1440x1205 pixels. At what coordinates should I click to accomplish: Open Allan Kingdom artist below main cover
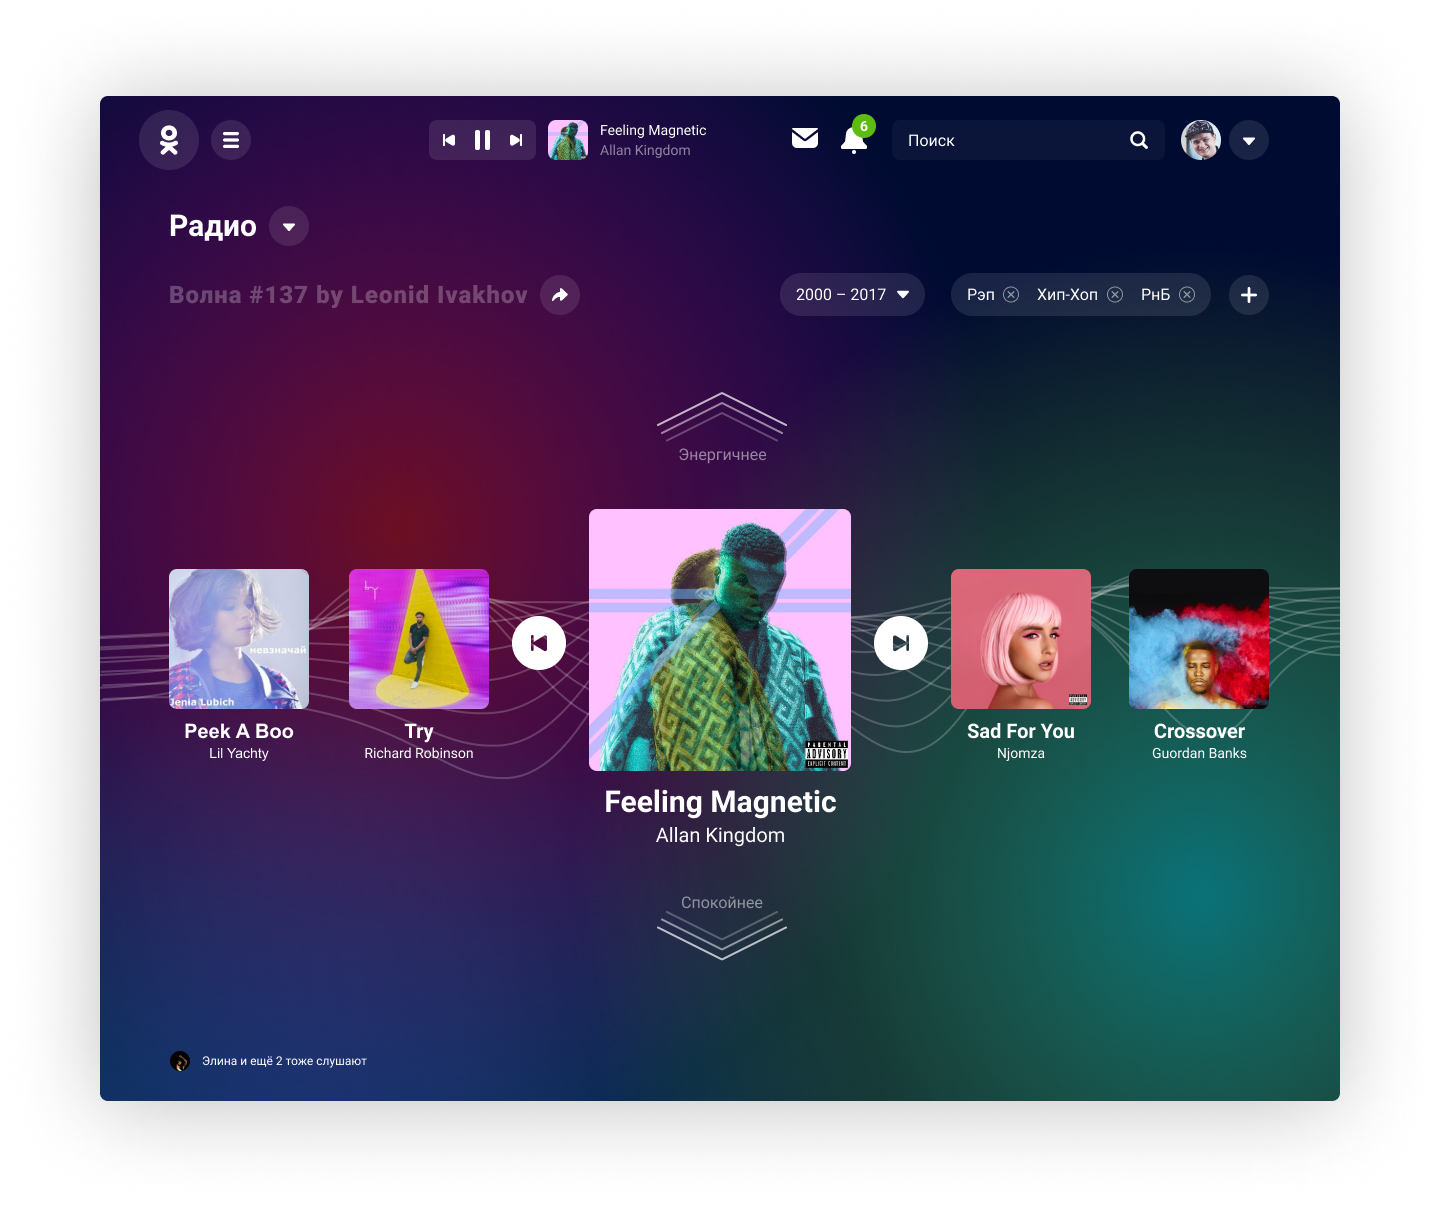(720, 835)
